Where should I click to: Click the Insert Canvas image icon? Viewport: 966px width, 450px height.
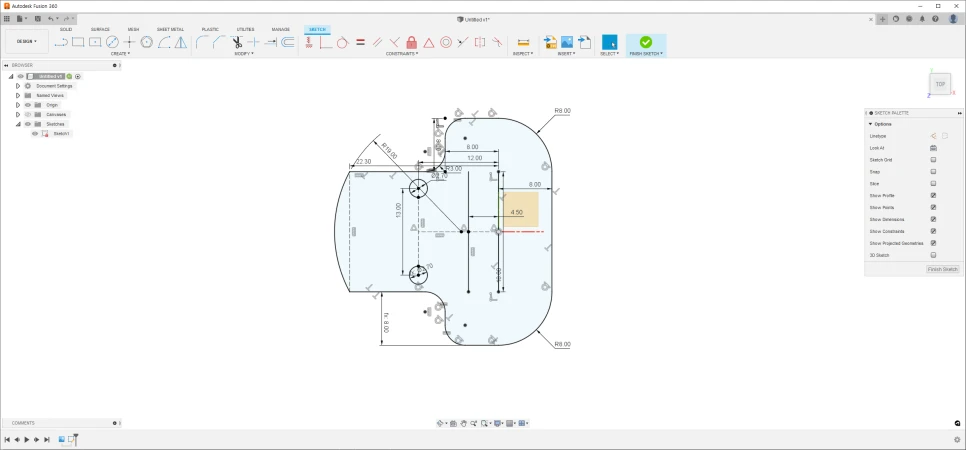tap(567, 42)
